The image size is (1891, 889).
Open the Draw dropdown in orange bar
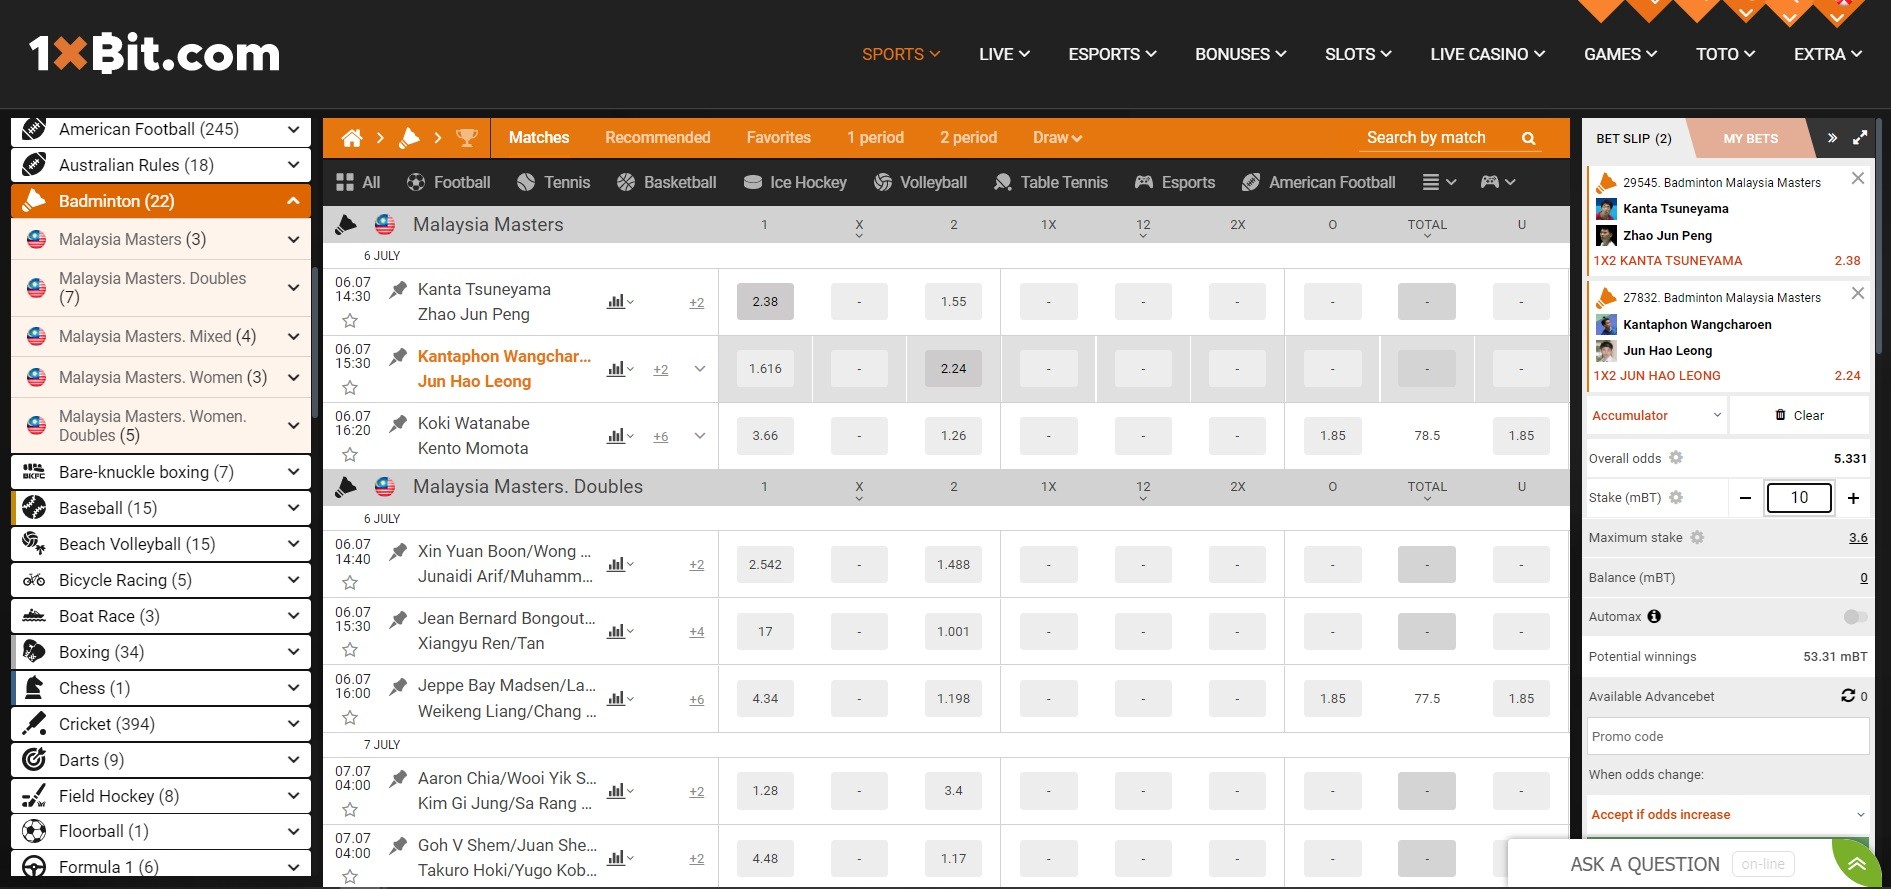pos(1057,138)
